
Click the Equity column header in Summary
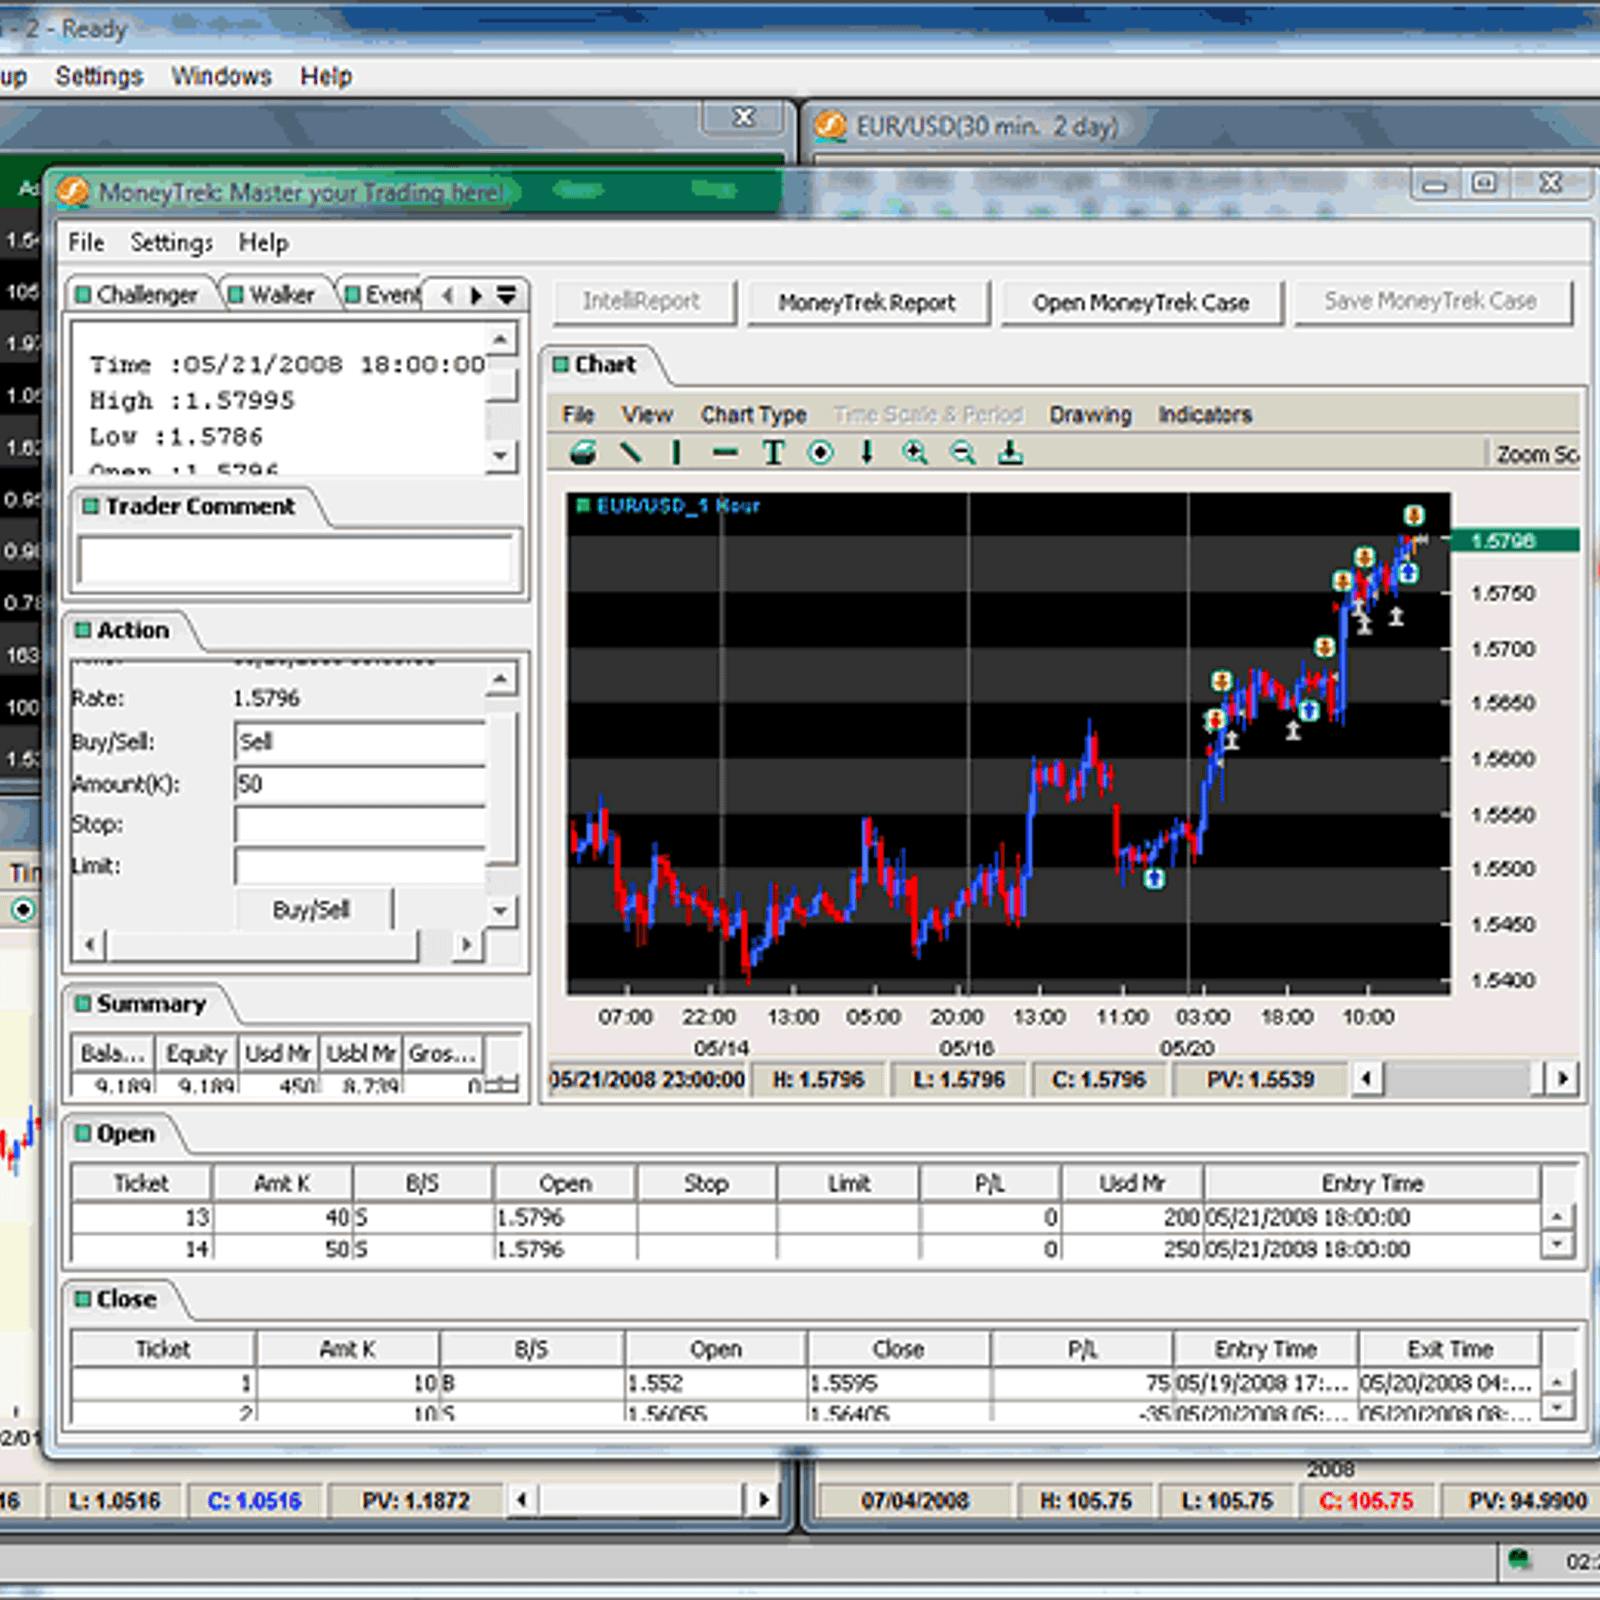coord(196,1054)
